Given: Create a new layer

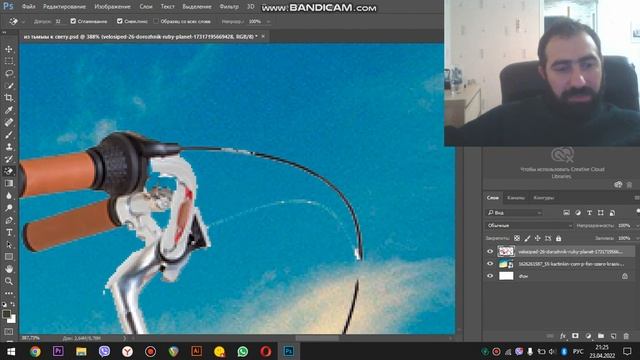Looking at the screenshot, I should [613, 336].
